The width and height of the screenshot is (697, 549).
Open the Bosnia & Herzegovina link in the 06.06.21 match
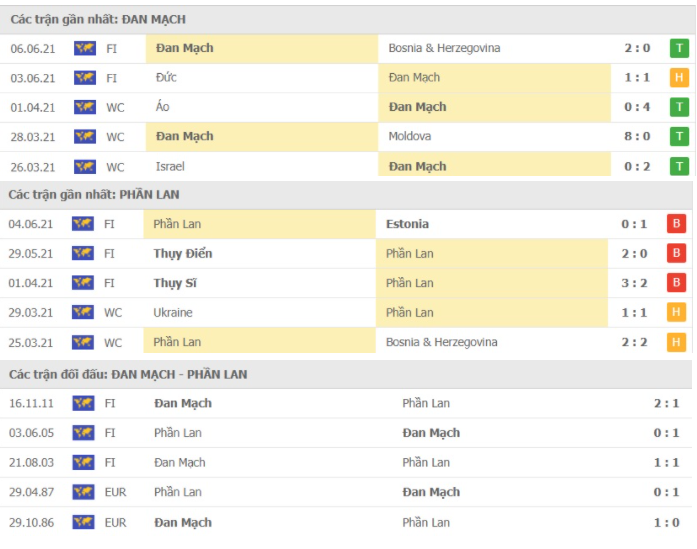(444, 48)
